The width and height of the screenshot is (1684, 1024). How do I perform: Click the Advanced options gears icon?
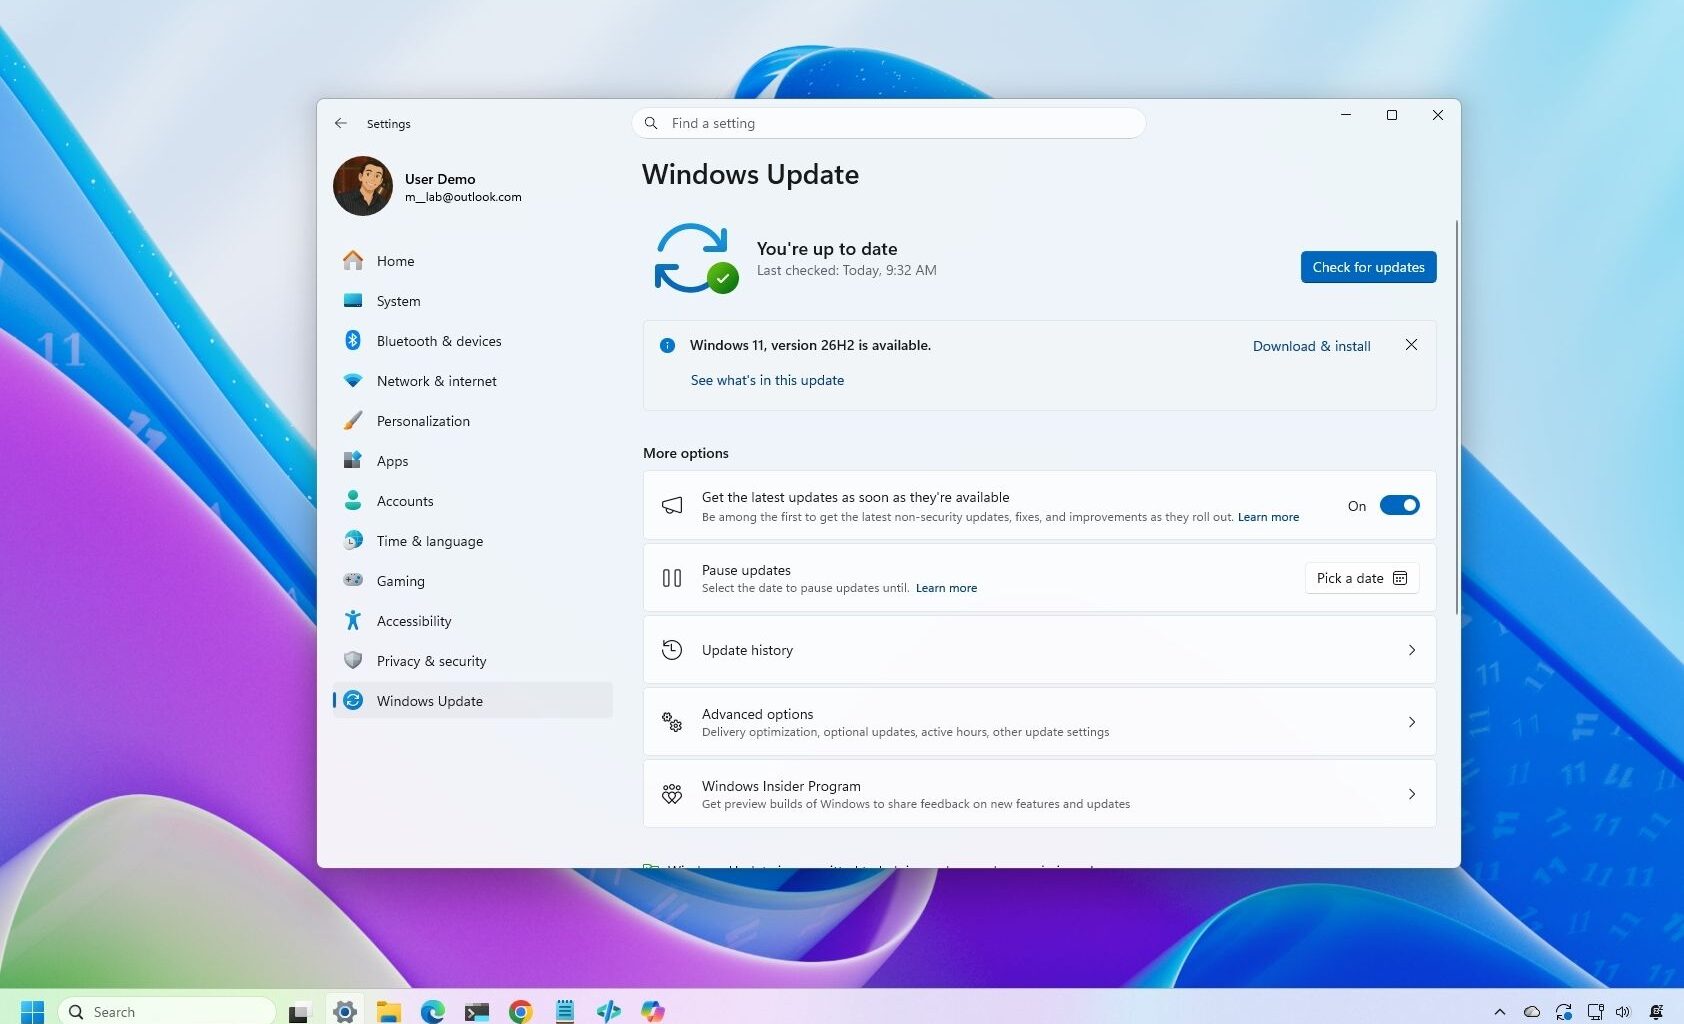pos(672,722)
